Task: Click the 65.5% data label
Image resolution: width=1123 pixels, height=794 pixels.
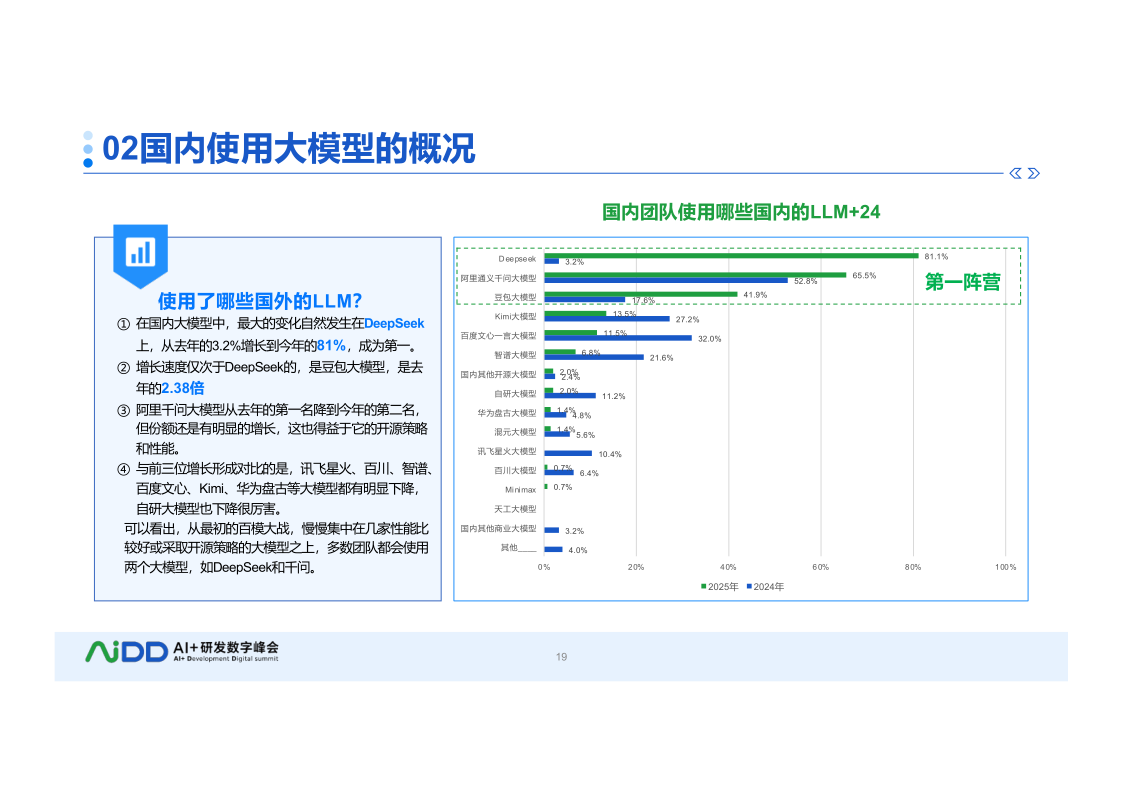Action: (864, 276)
